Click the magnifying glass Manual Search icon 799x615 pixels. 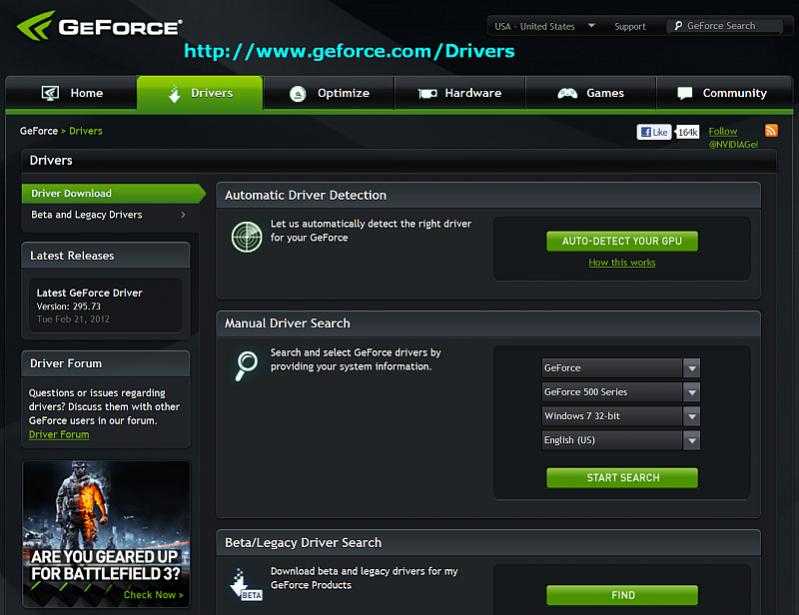coord(246,366)
